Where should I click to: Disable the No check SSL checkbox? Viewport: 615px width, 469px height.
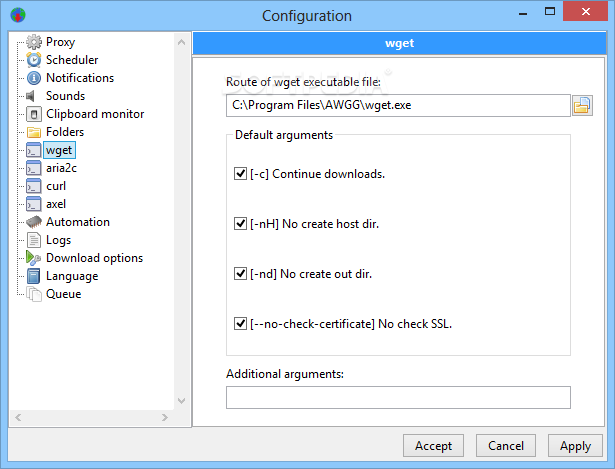coord(240,324)
